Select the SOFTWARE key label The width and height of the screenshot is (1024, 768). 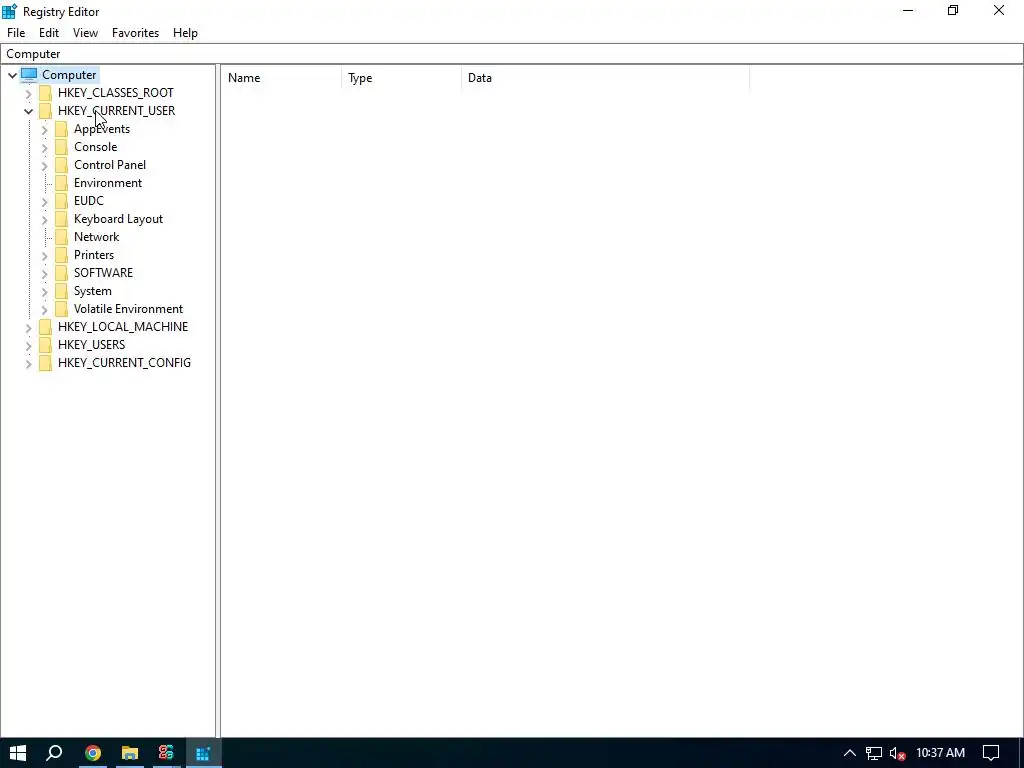point(103,272)
